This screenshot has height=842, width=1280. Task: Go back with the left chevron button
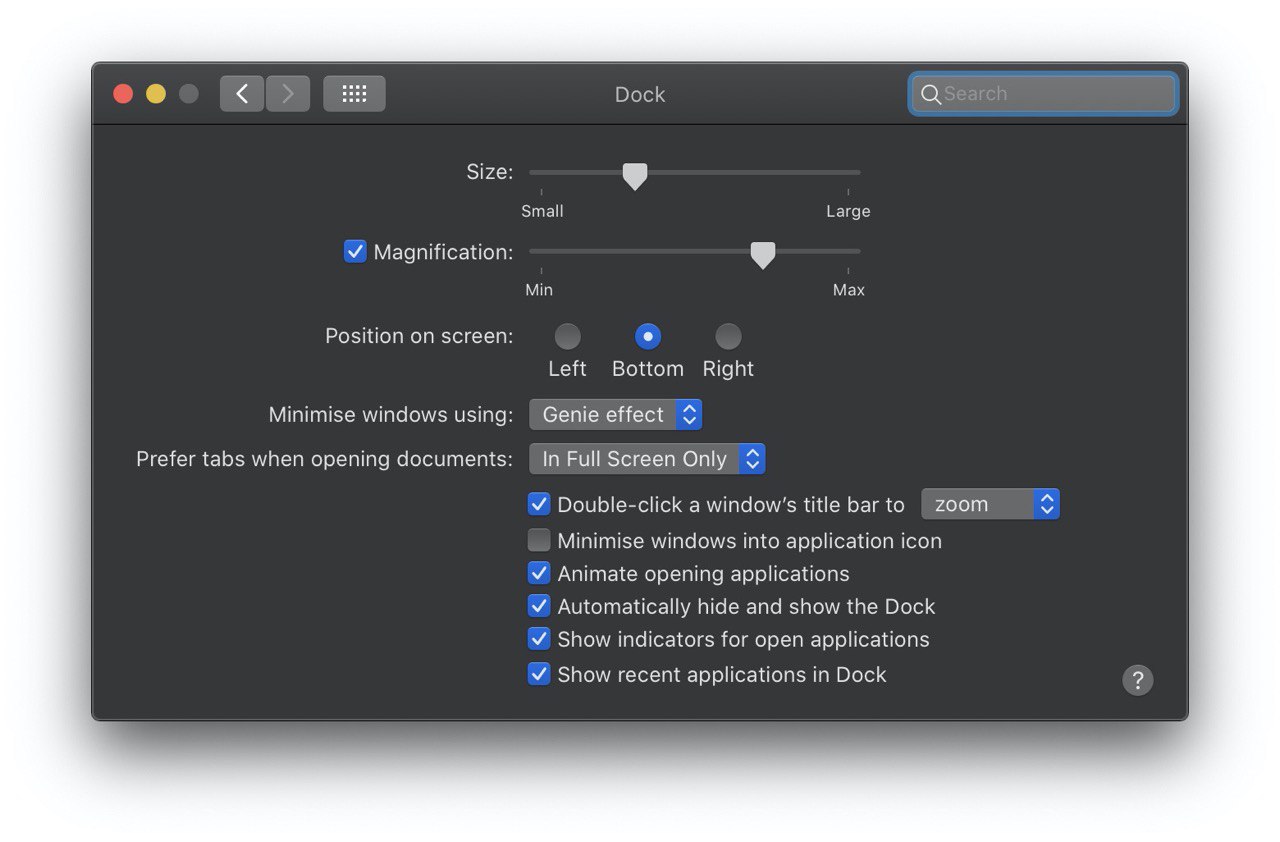pyautogui.click(x=242, y=94)
